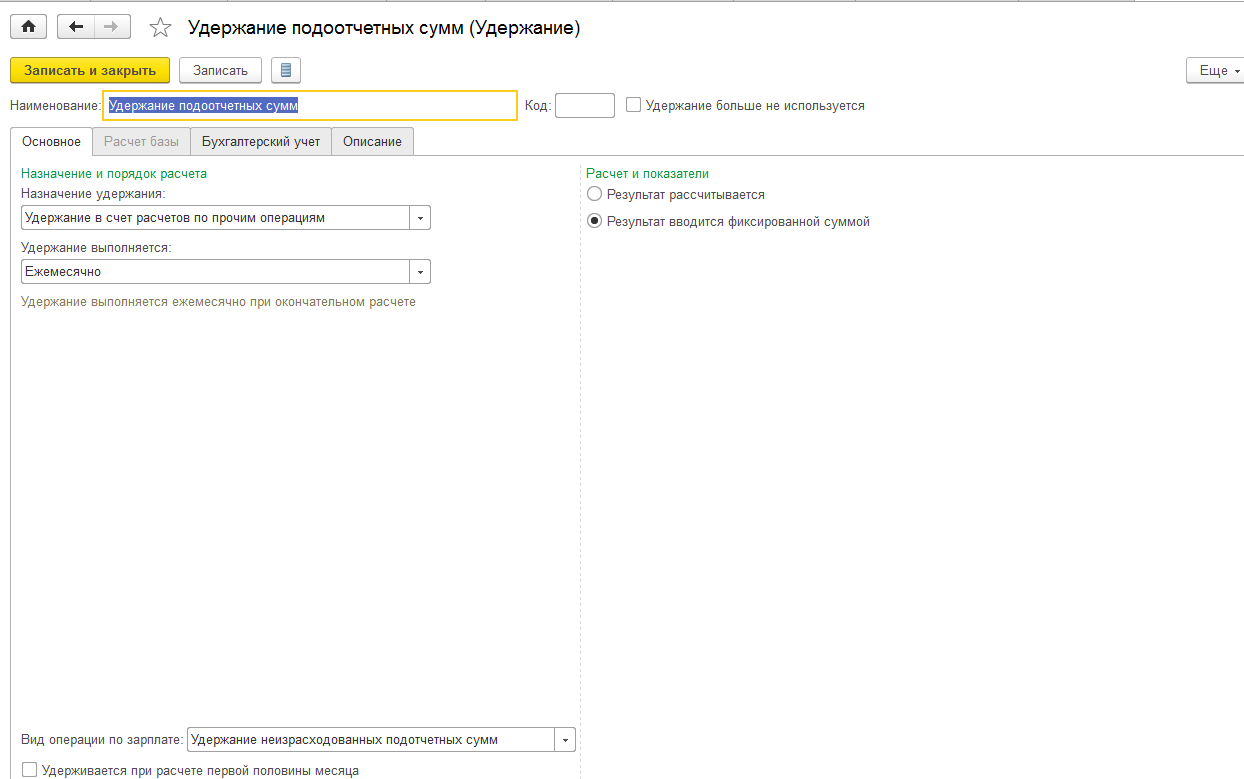Viewport: 1244px width, 779px height.
Task: Expand the Назначение удержания dropdown arrow
Action: [x=420, y=217]
